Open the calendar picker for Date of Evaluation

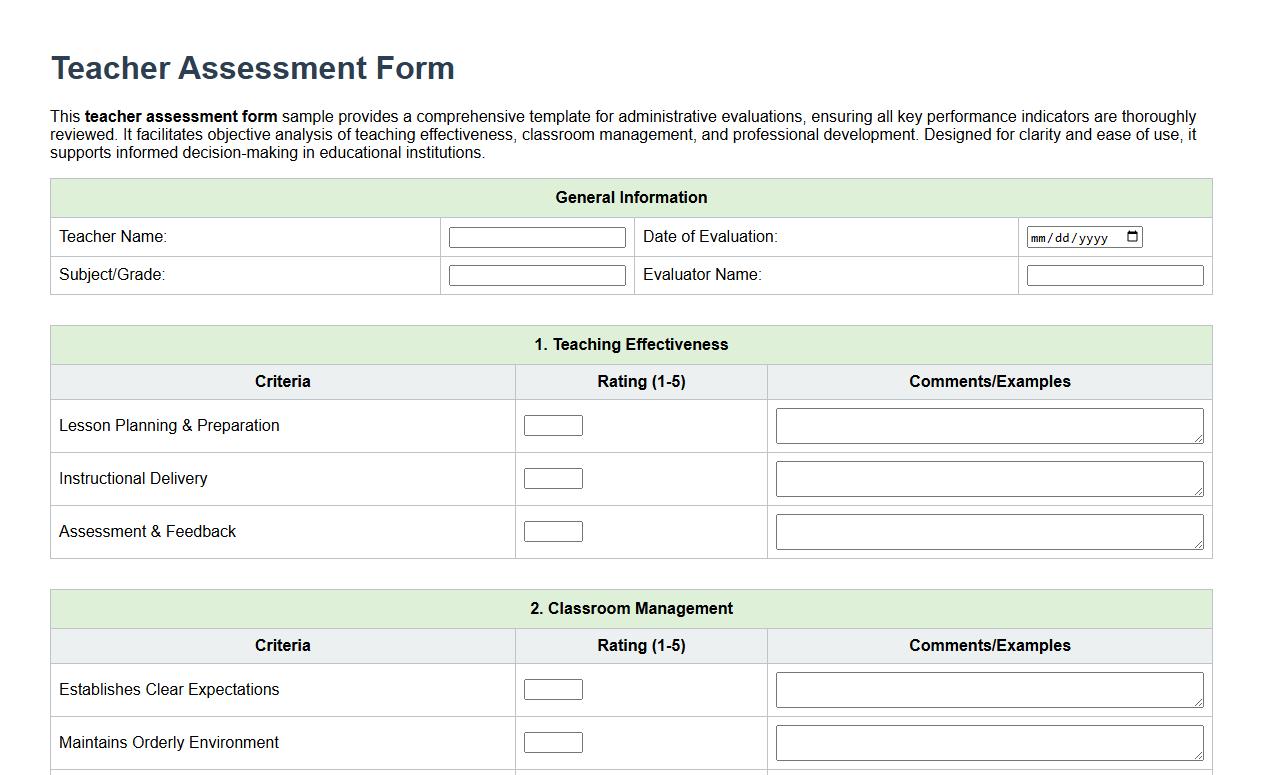click(x=1131, y=236)
